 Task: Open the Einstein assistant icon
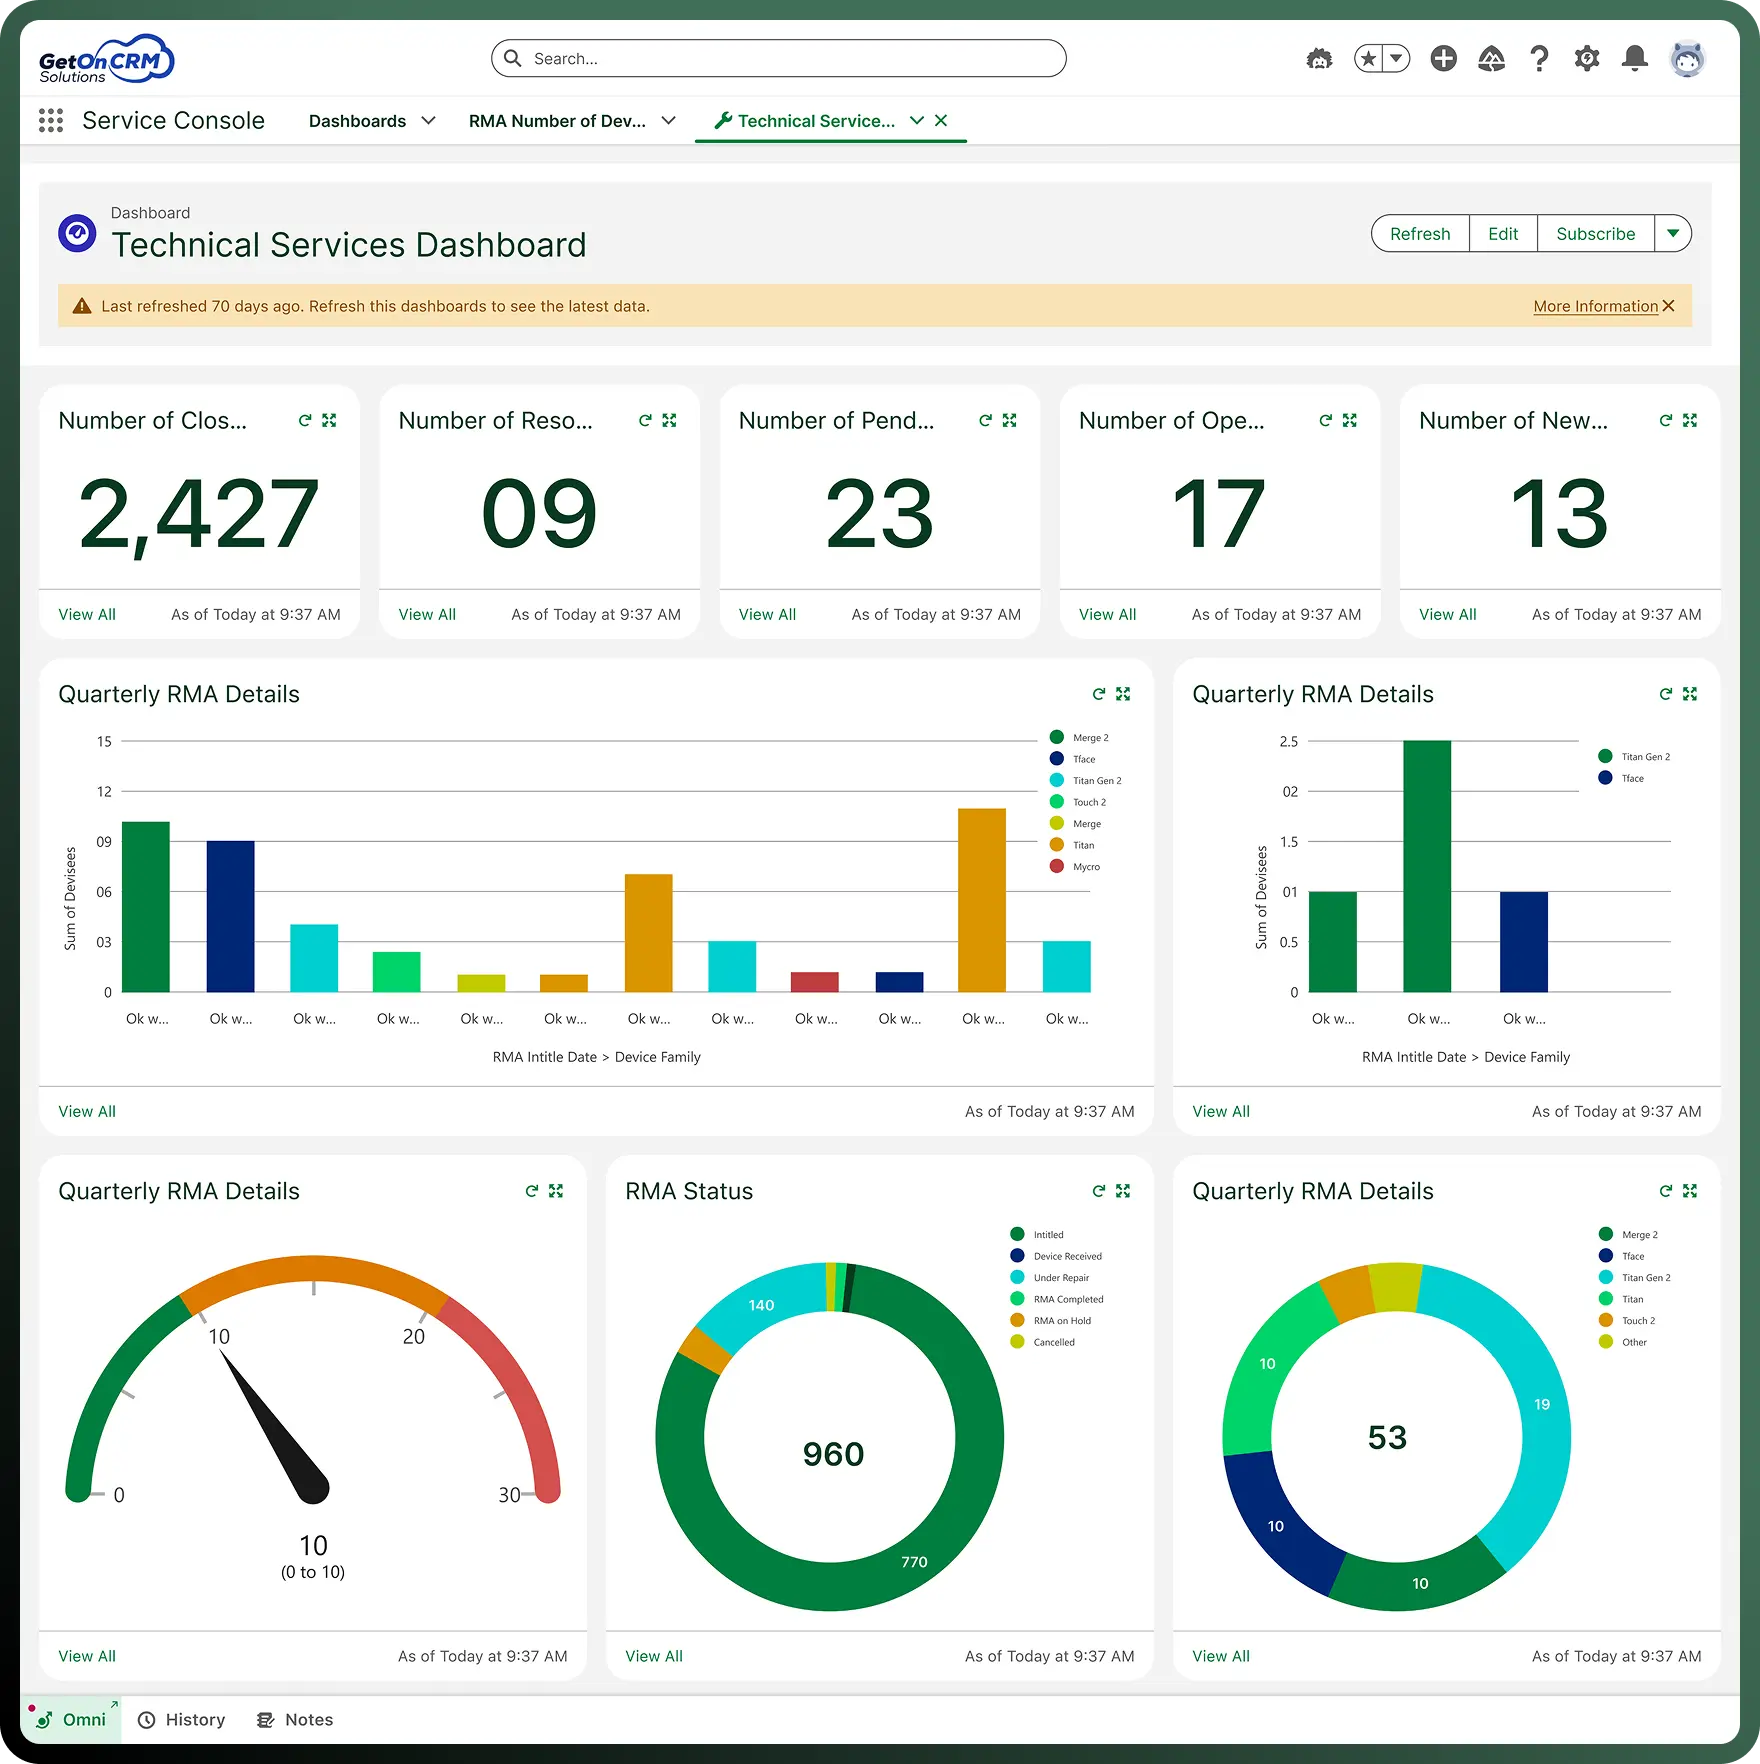[x=1319, y=58]
